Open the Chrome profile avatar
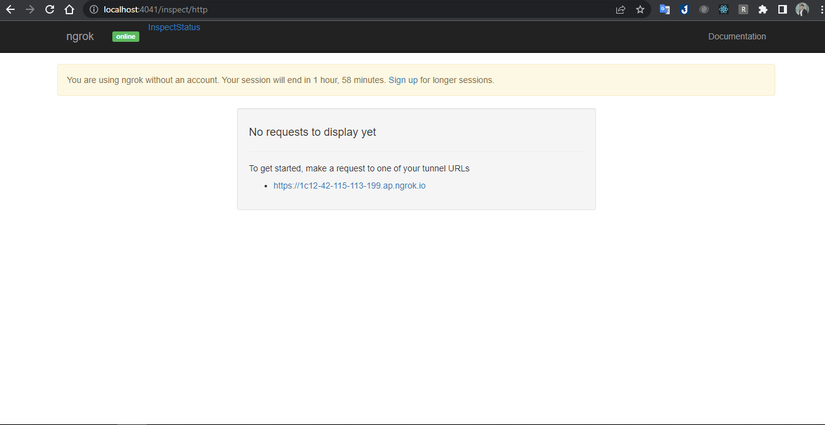The height and width of the screenshot is (425, 825). coord(802,9)
